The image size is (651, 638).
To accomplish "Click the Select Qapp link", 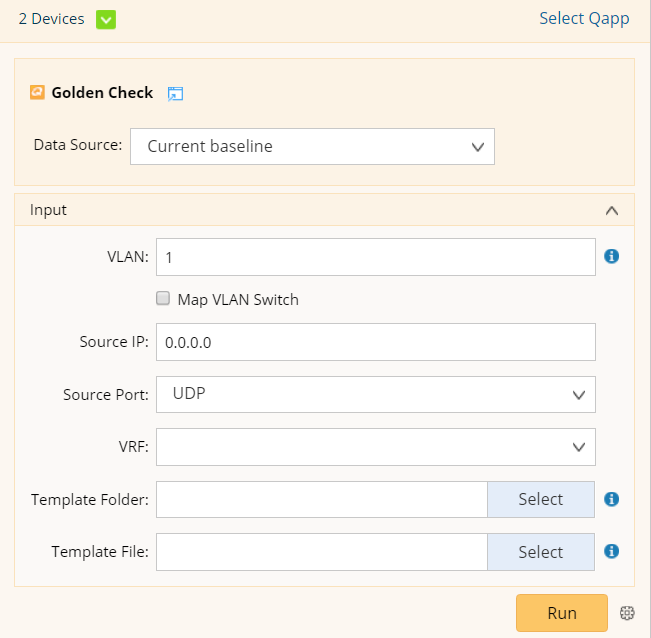I will coord(584,19).
